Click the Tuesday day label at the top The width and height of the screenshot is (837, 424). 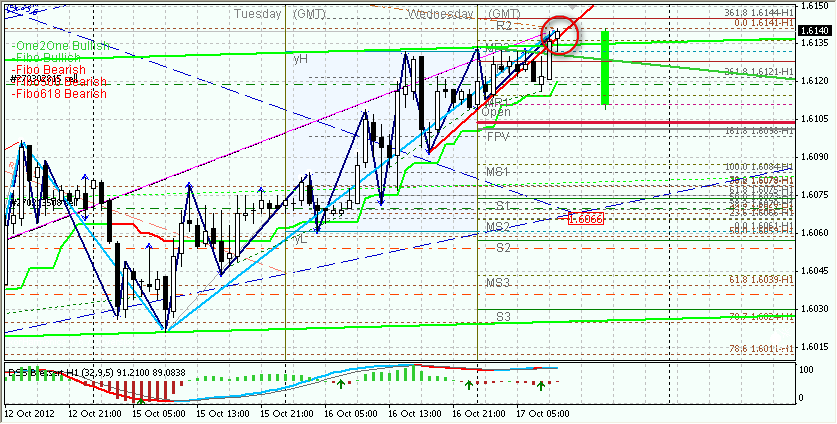[258, 15]
